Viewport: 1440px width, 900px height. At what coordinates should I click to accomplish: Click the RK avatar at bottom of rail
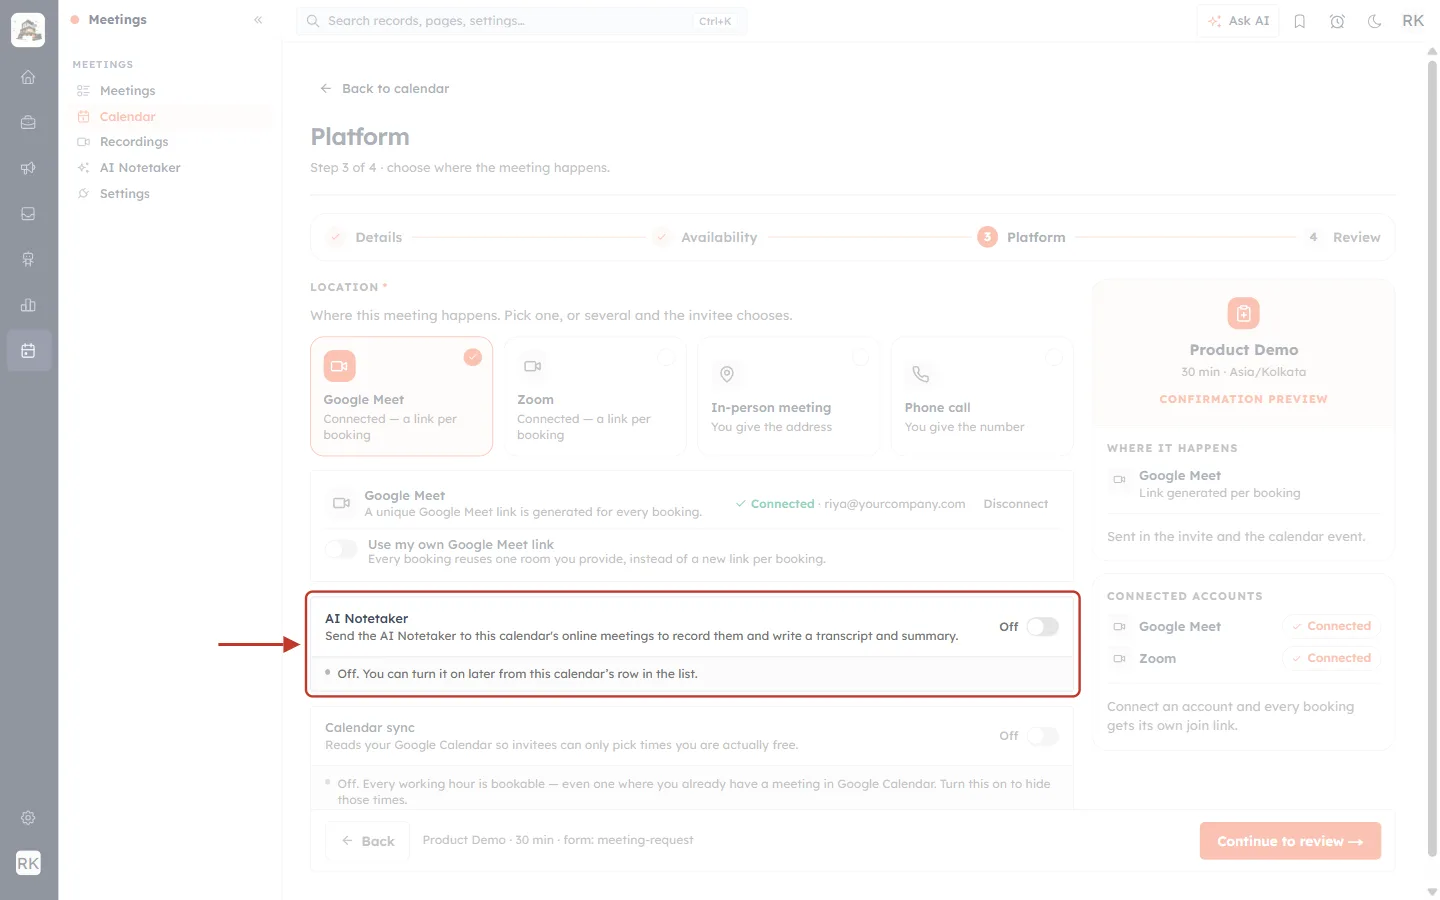tap(28, 863)
